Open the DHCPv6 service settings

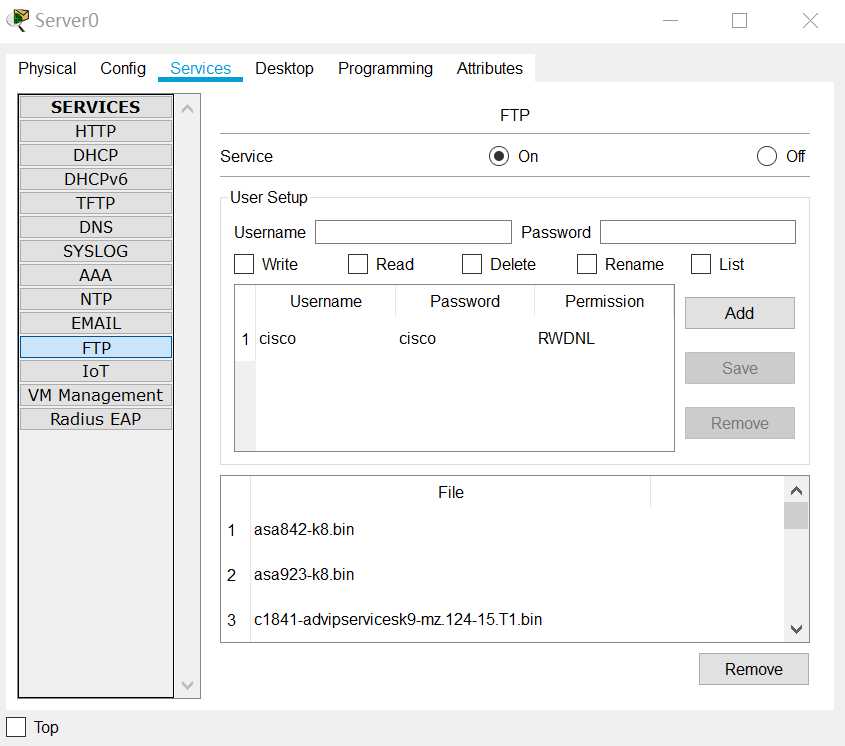(x=96, y=179)
